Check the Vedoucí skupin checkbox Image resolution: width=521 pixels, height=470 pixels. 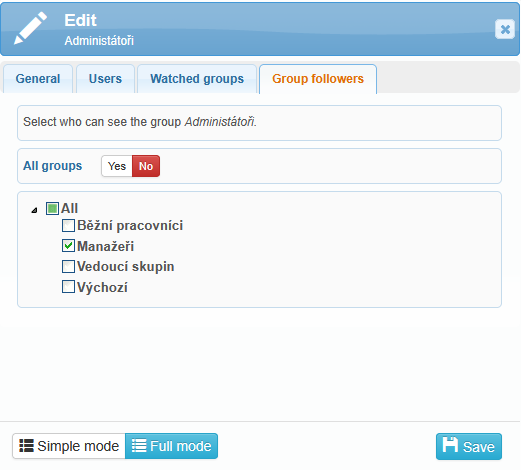click(x=68, y=267)
